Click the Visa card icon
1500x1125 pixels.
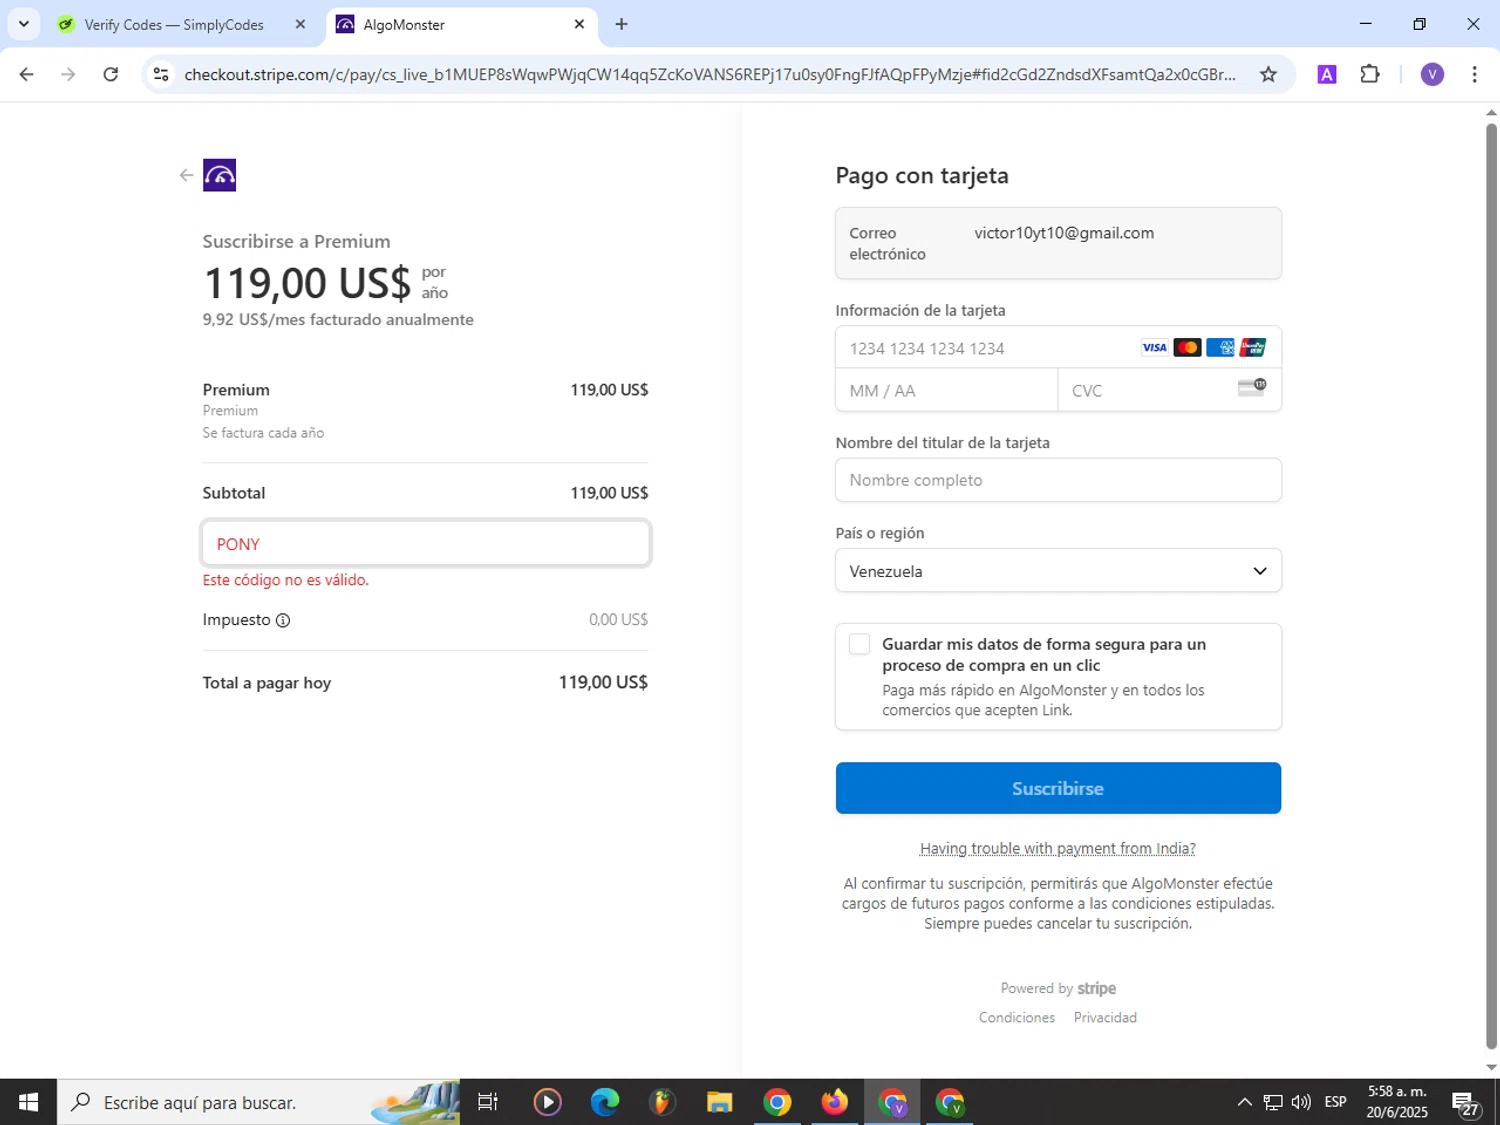click(x=1154, y=348)
